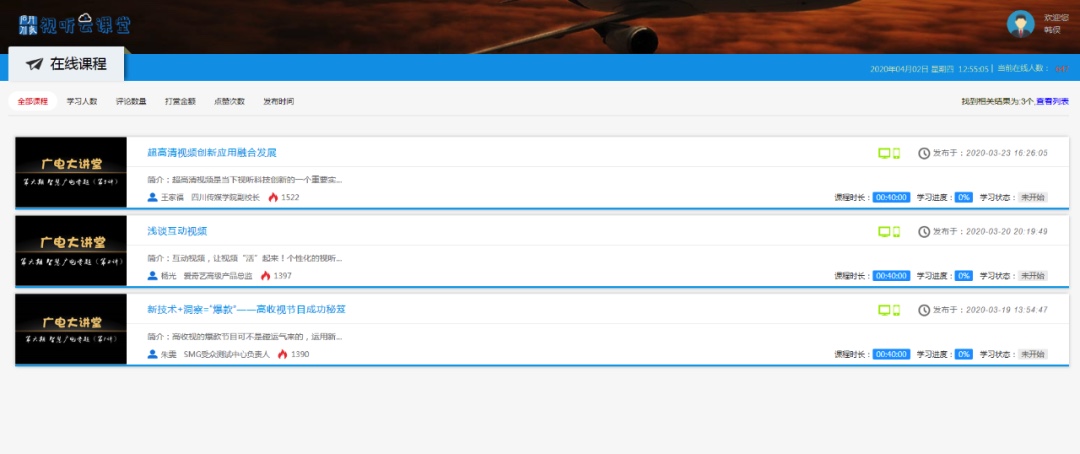Click the green mobile phone icon on second course
This screenshot has width=1080, height=454.
[897, 231]
